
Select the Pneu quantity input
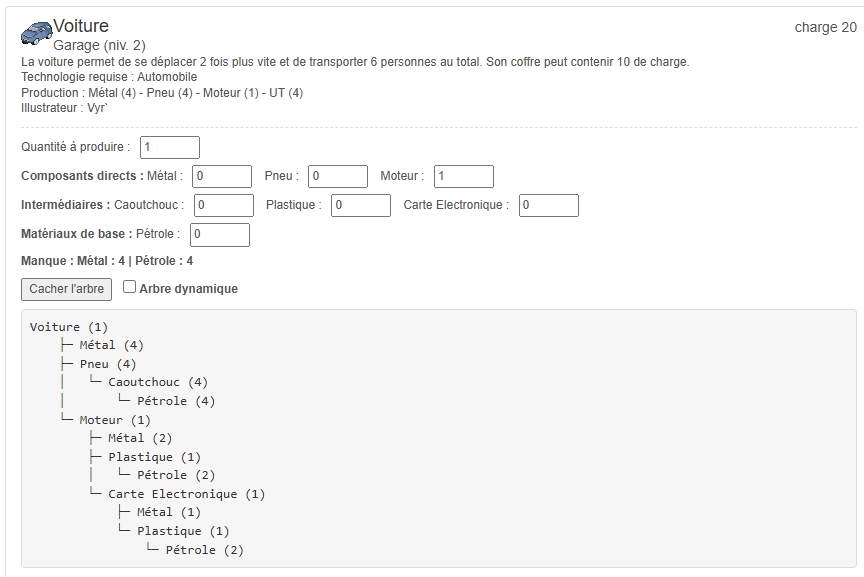point(337,176)
